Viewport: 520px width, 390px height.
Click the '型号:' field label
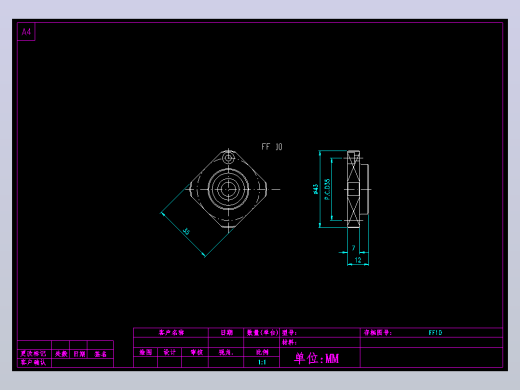289,333
